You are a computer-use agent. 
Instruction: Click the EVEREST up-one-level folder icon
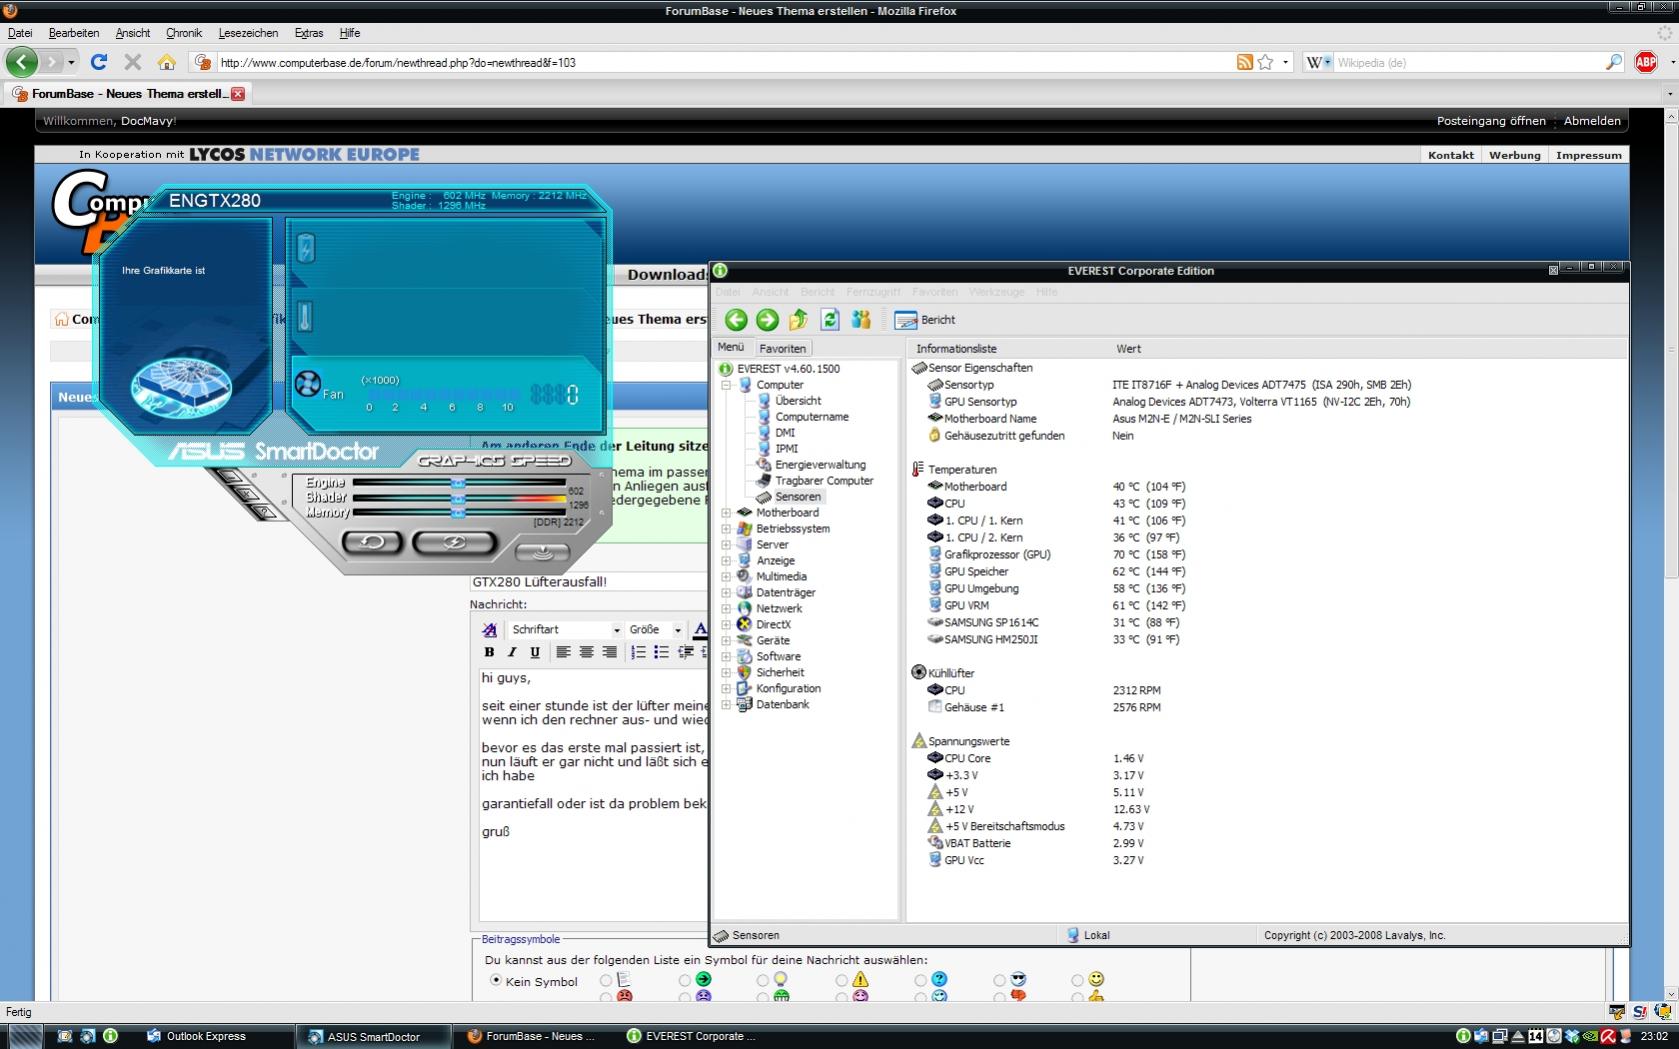798,319
